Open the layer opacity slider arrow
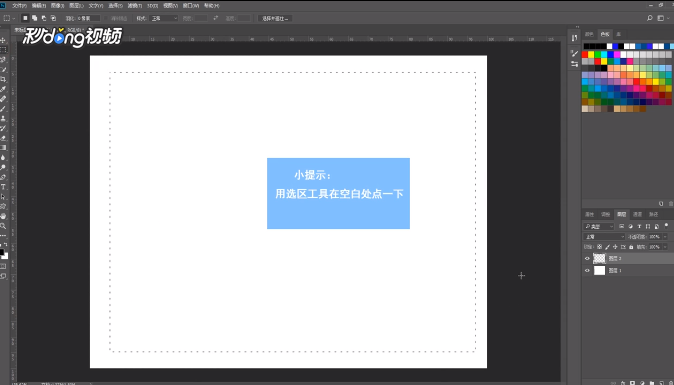This screenshot has width=674, height=385. coord(665,237)
